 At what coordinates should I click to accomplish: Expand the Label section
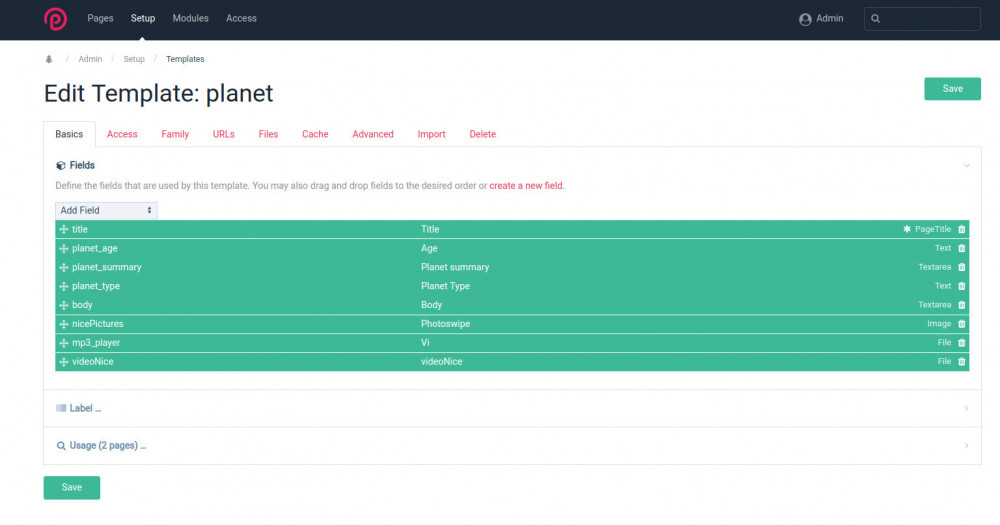(x=85, y=408)
